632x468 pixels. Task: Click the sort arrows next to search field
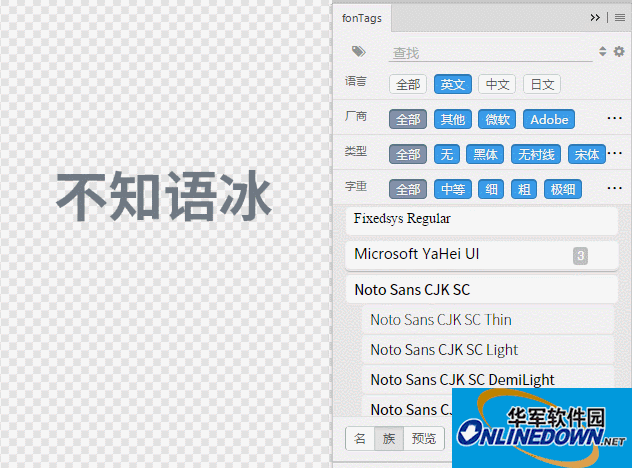click(603, 51)
